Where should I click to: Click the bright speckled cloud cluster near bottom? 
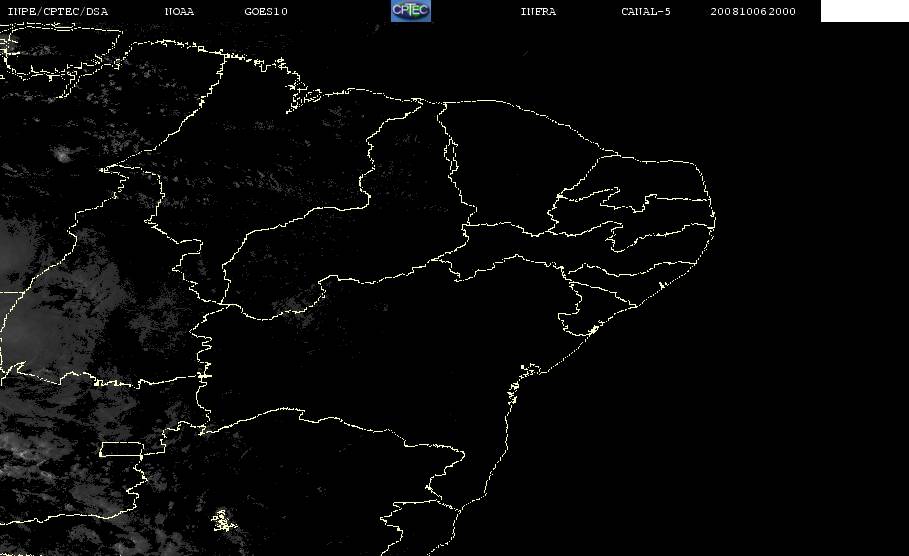tap(224, 521)
